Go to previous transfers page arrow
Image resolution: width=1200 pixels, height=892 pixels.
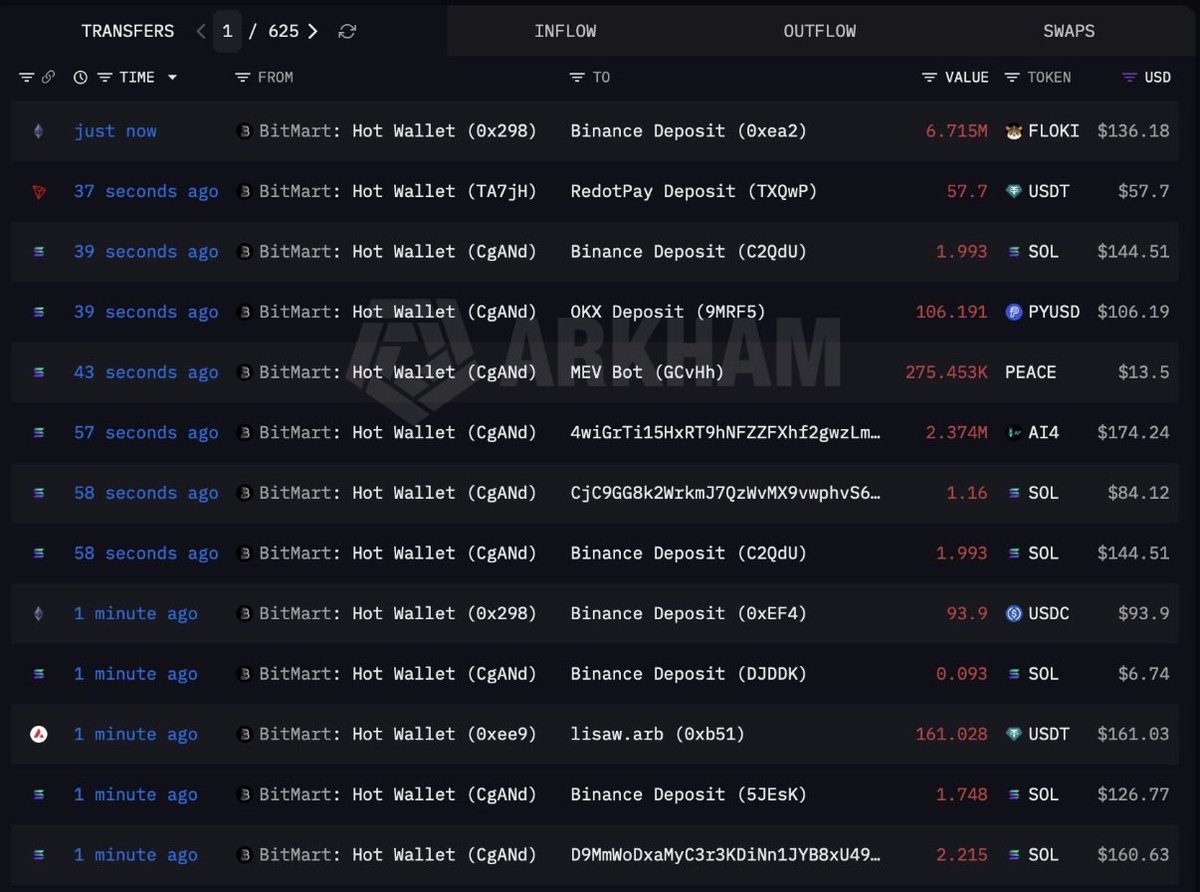point(201,31)
